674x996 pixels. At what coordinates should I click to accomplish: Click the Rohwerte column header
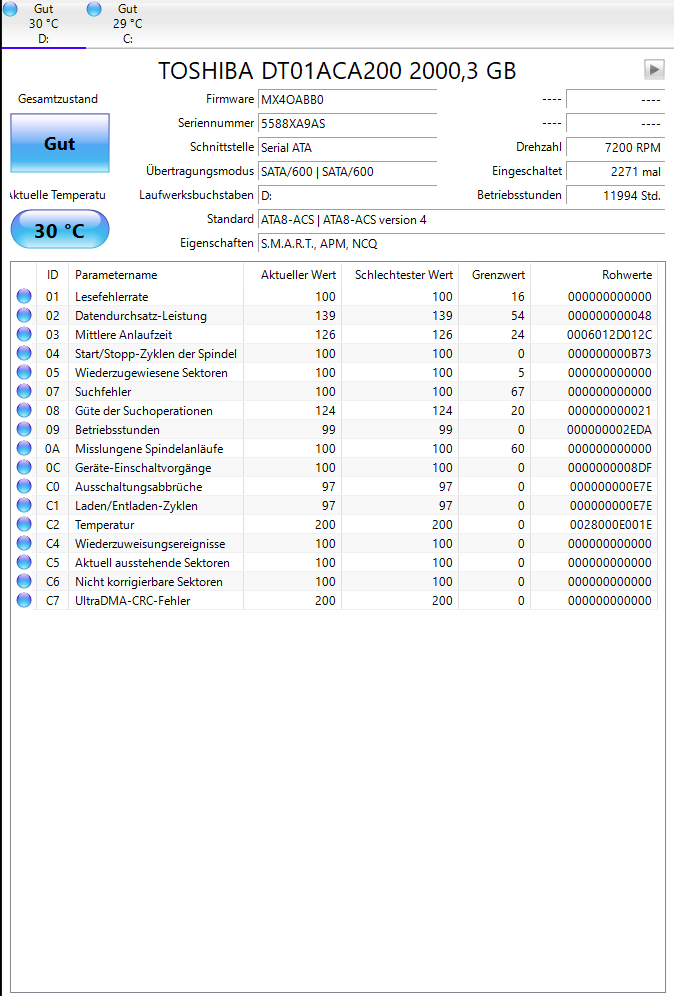594,275
